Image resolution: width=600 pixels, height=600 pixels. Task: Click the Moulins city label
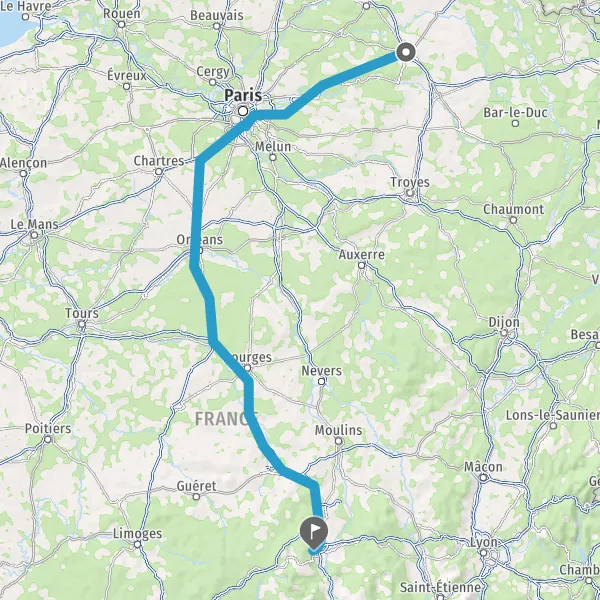[x=338, y=430]
